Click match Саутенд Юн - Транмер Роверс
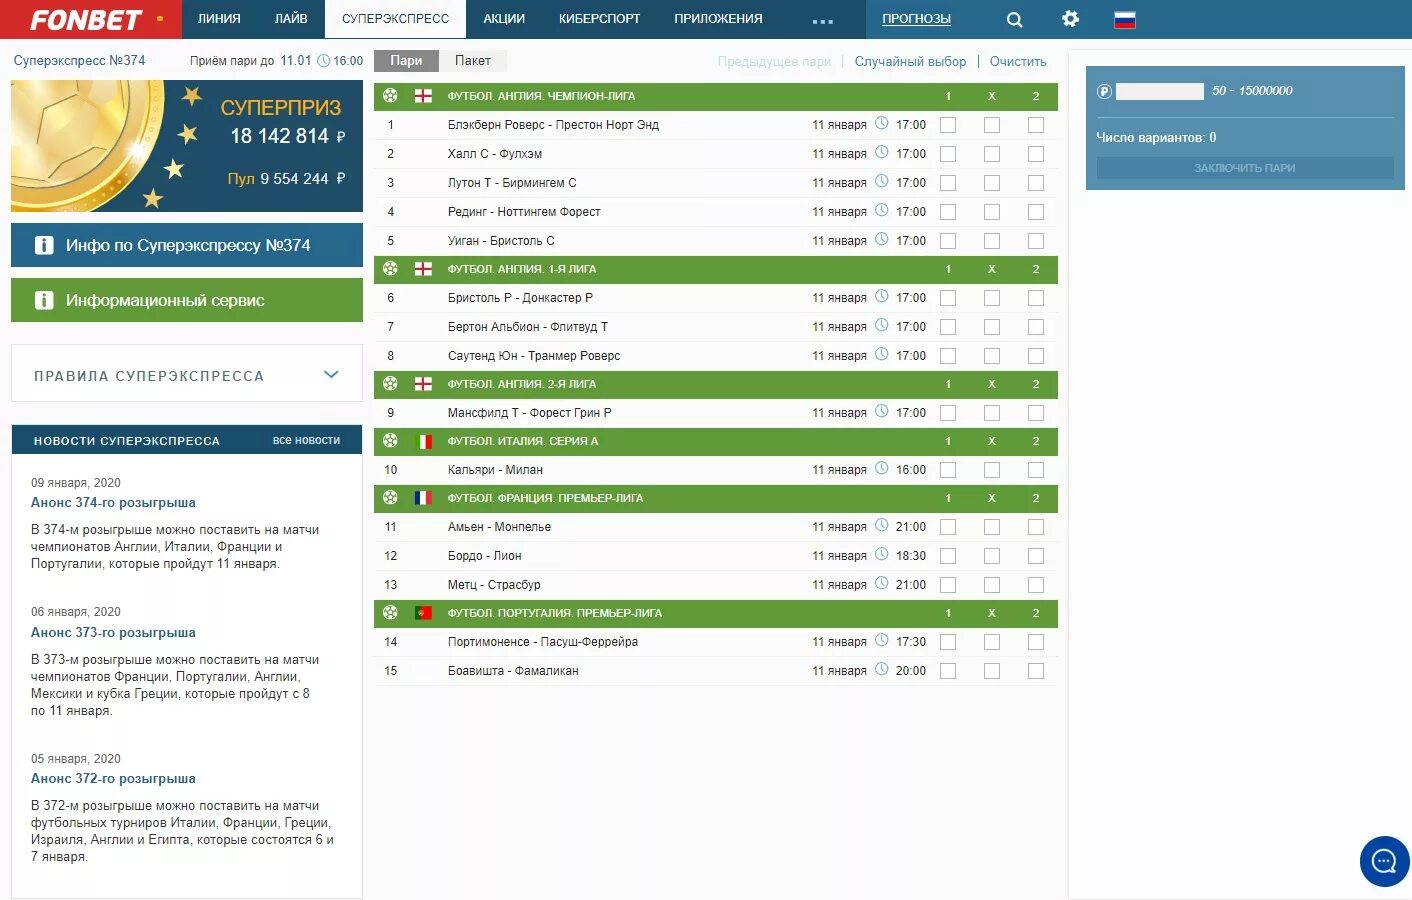 tap(534, 356)
